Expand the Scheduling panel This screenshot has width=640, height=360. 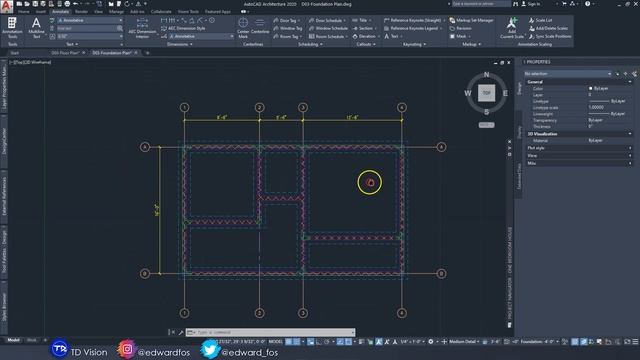(x=310, y=44)
